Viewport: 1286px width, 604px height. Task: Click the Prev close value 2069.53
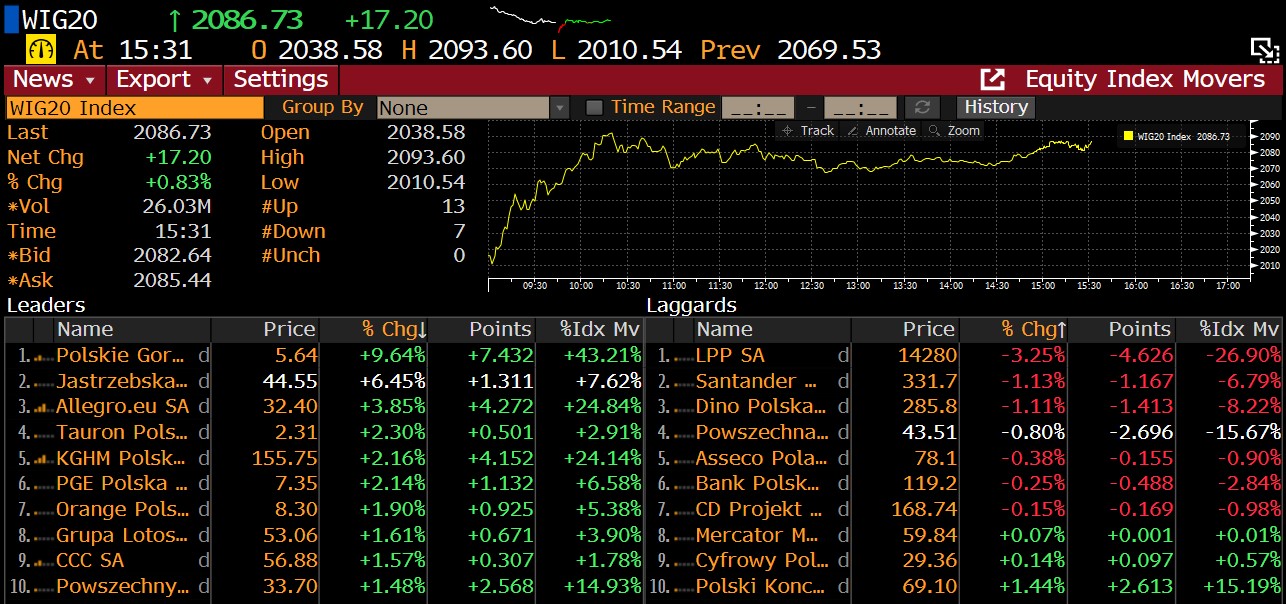828,49
